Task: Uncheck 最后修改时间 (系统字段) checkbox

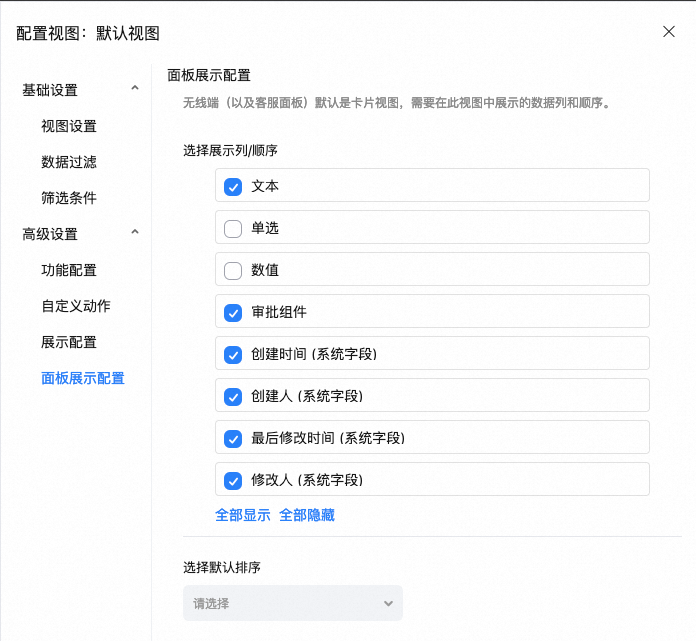Action: click(x=233, y=438)
